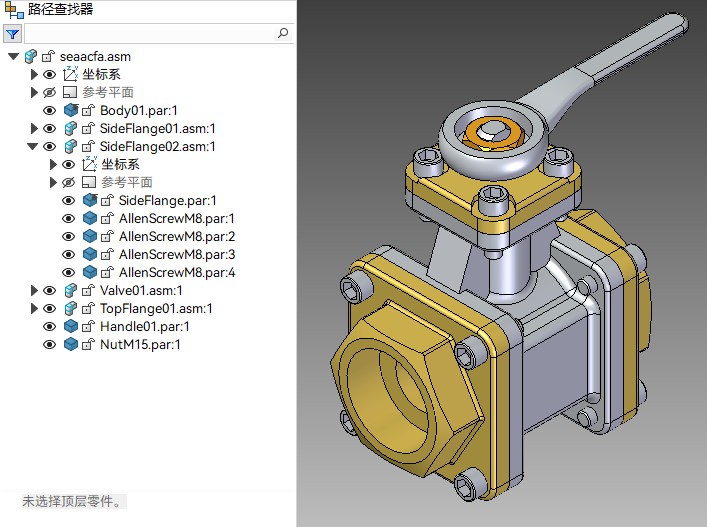This screenshot has height=527, width=707.
Task: Click the SideFlange.par:1 part icon
Action: tap(90, 201)
